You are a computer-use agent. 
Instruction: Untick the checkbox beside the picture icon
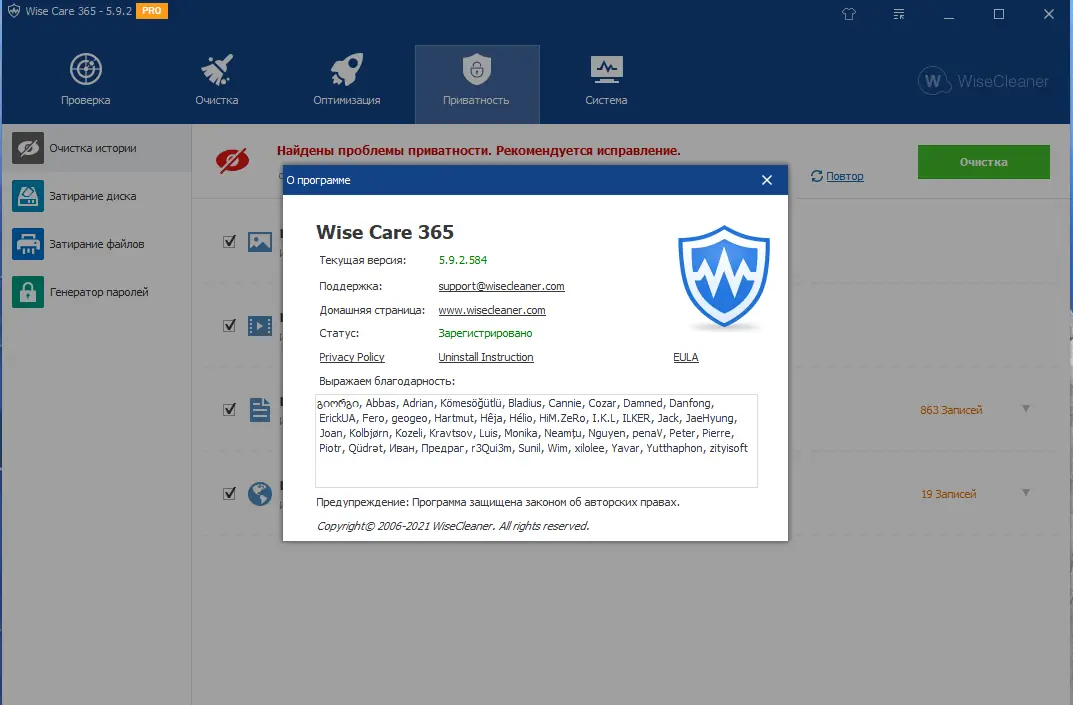pyautogui.click(x=229, y=241)
